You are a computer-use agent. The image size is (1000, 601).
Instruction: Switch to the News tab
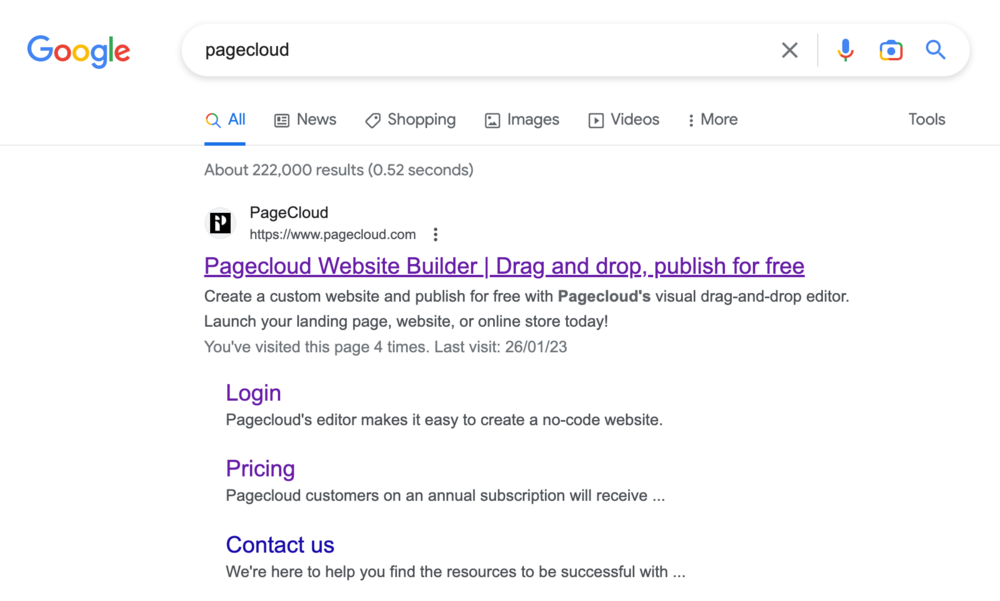305,120
